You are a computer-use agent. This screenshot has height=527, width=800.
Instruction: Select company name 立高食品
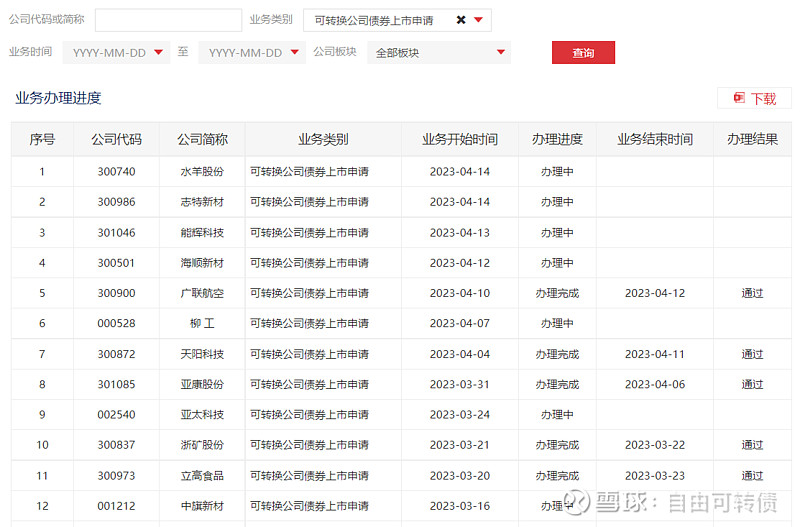pyautogui.click(x=202, y=476)
